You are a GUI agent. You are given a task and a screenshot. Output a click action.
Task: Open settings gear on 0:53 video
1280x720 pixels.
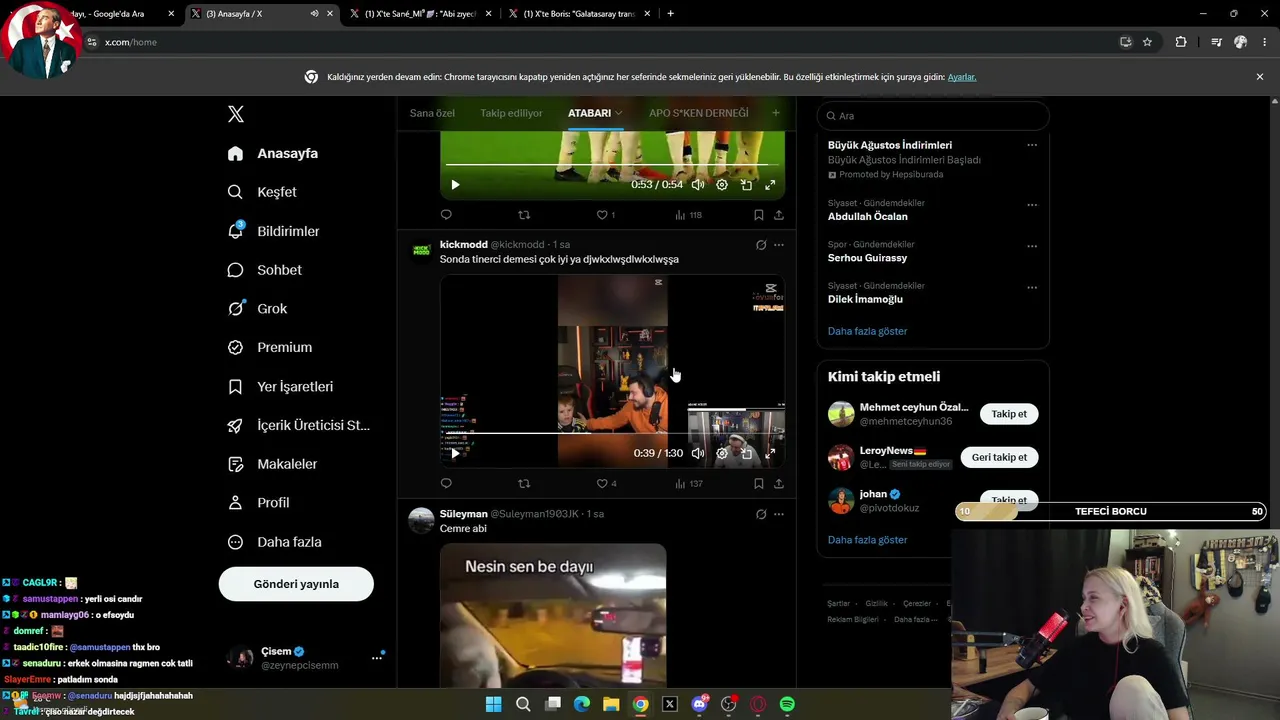(722, 185)
